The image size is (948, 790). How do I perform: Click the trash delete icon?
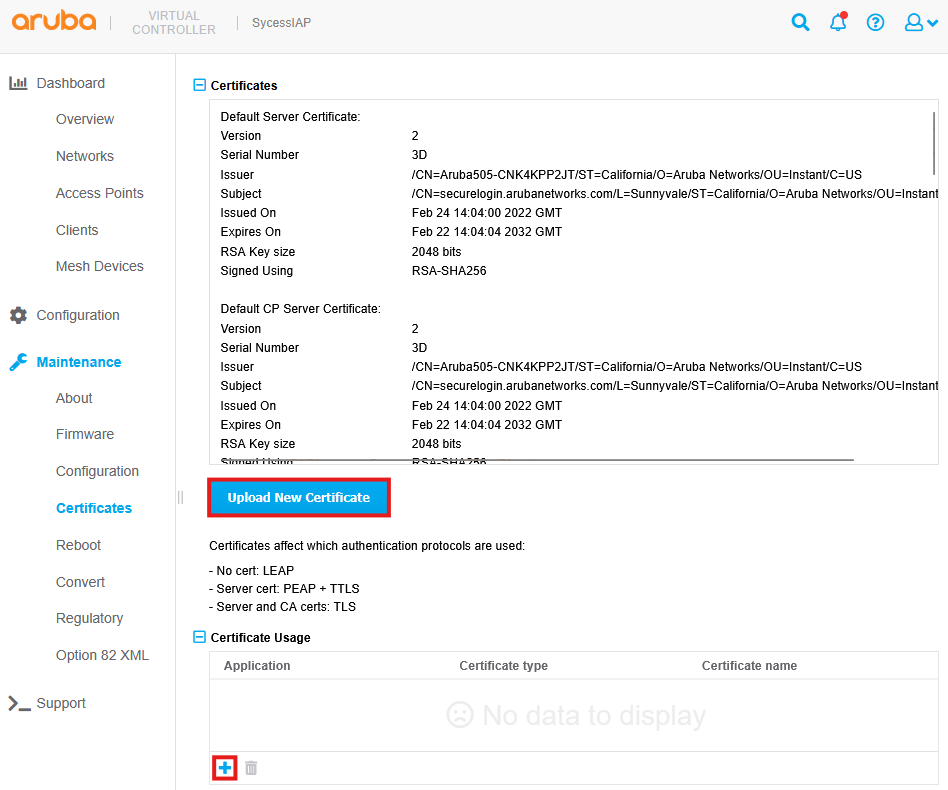pyautogui.click(x=252, y=768)
